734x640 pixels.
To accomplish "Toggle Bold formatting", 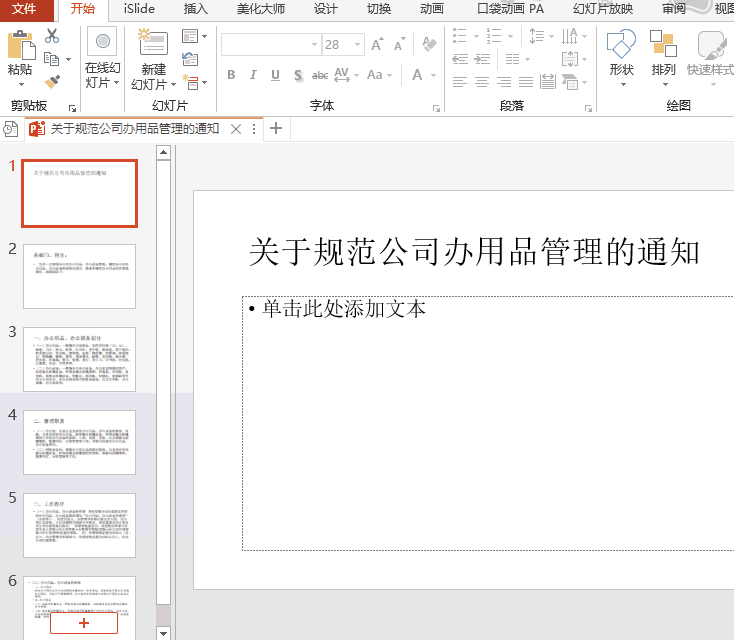I will [231, 75].
